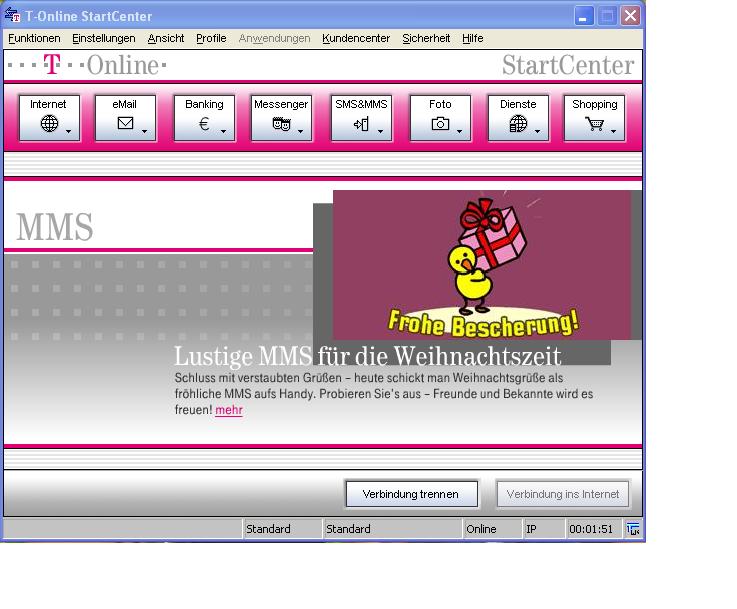Open the Hilfe menu

pyautogui.click(x=472, y=39)
